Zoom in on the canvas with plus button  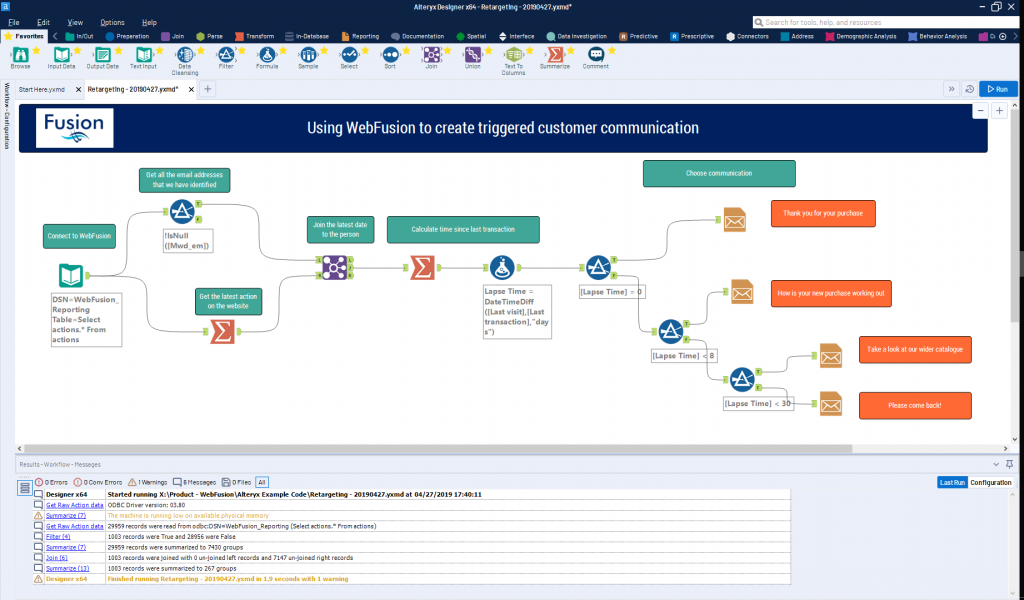(999, 111)
